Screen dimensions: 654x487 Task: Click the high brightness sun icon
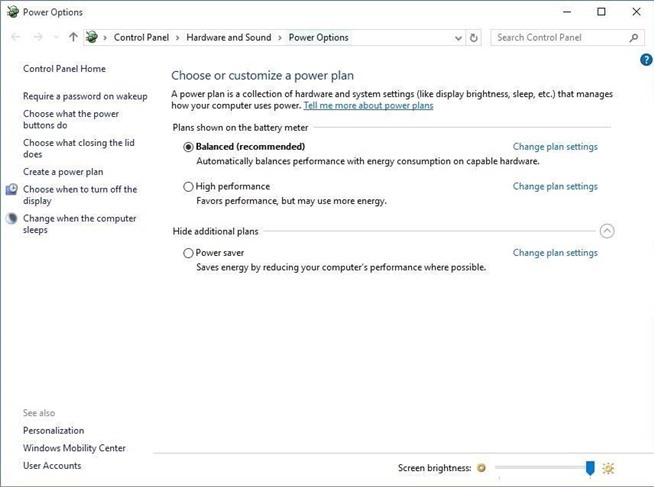coord(608,468)
